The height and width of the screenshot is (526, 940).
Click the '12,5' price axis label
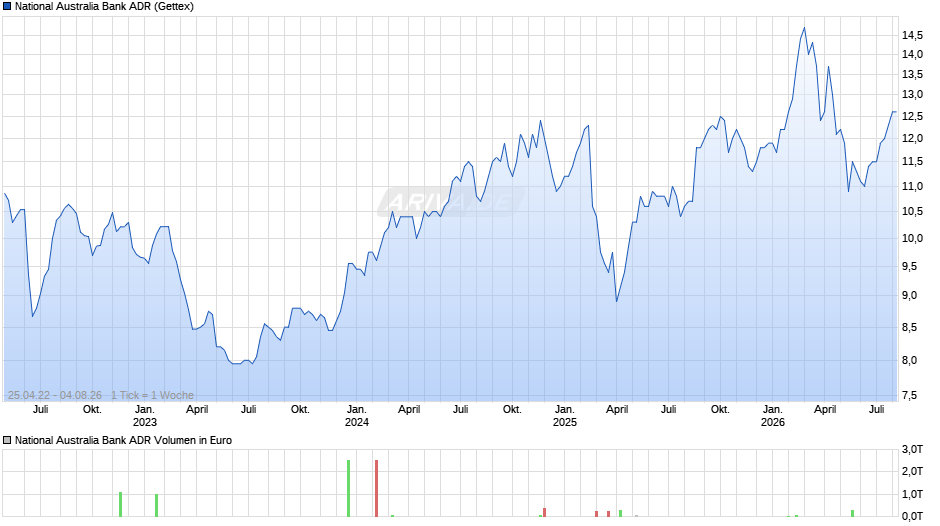(912, 116)
